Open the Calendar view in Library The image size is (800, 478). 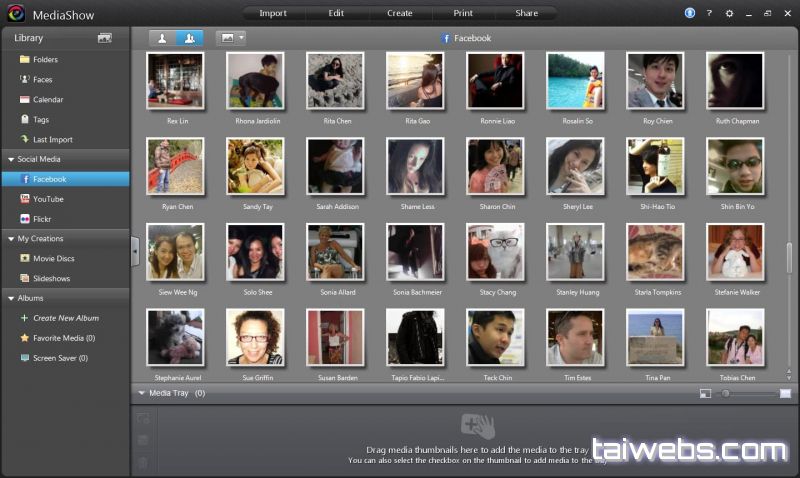[47, 99]
